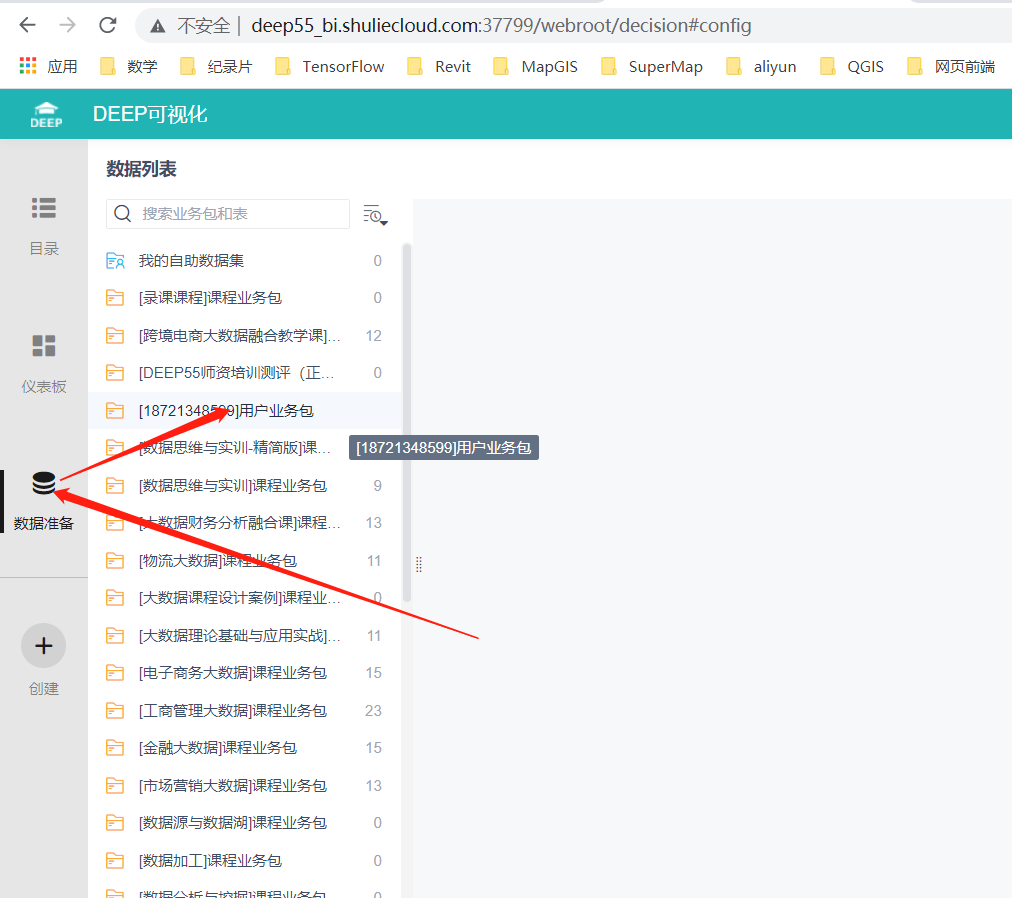Image resolution: width=1012 pixels, height=898 pixels.
Task: Select the 数据准备 database icon in sidebar
Action: point(43,482)
